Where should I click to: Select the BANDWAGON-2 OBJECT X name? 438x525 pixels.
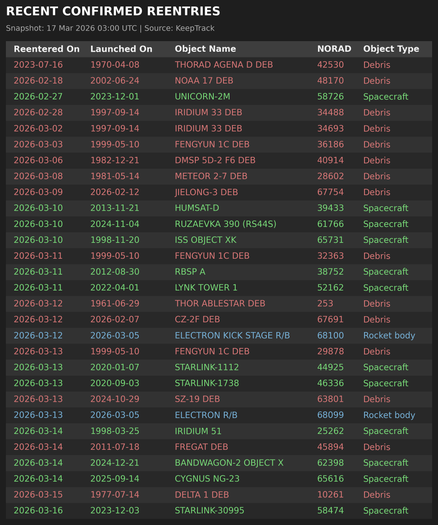pos(229,462)
